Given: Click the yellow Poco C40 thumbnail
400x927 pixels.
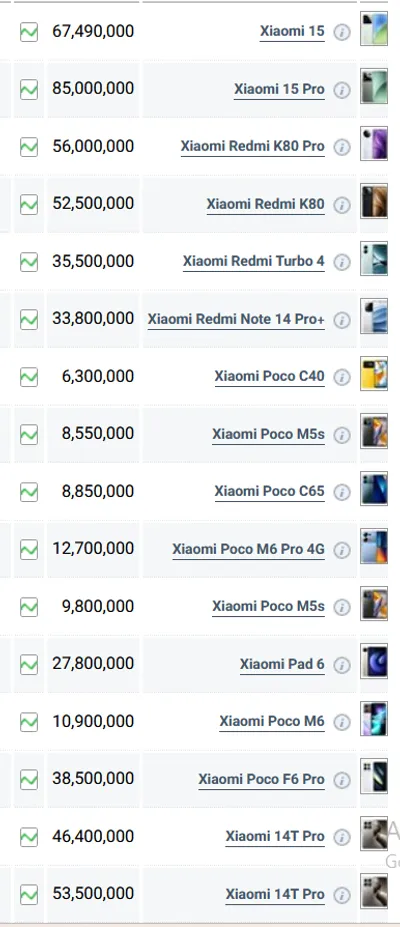Looking at the screenshot, I should point(374,374).
